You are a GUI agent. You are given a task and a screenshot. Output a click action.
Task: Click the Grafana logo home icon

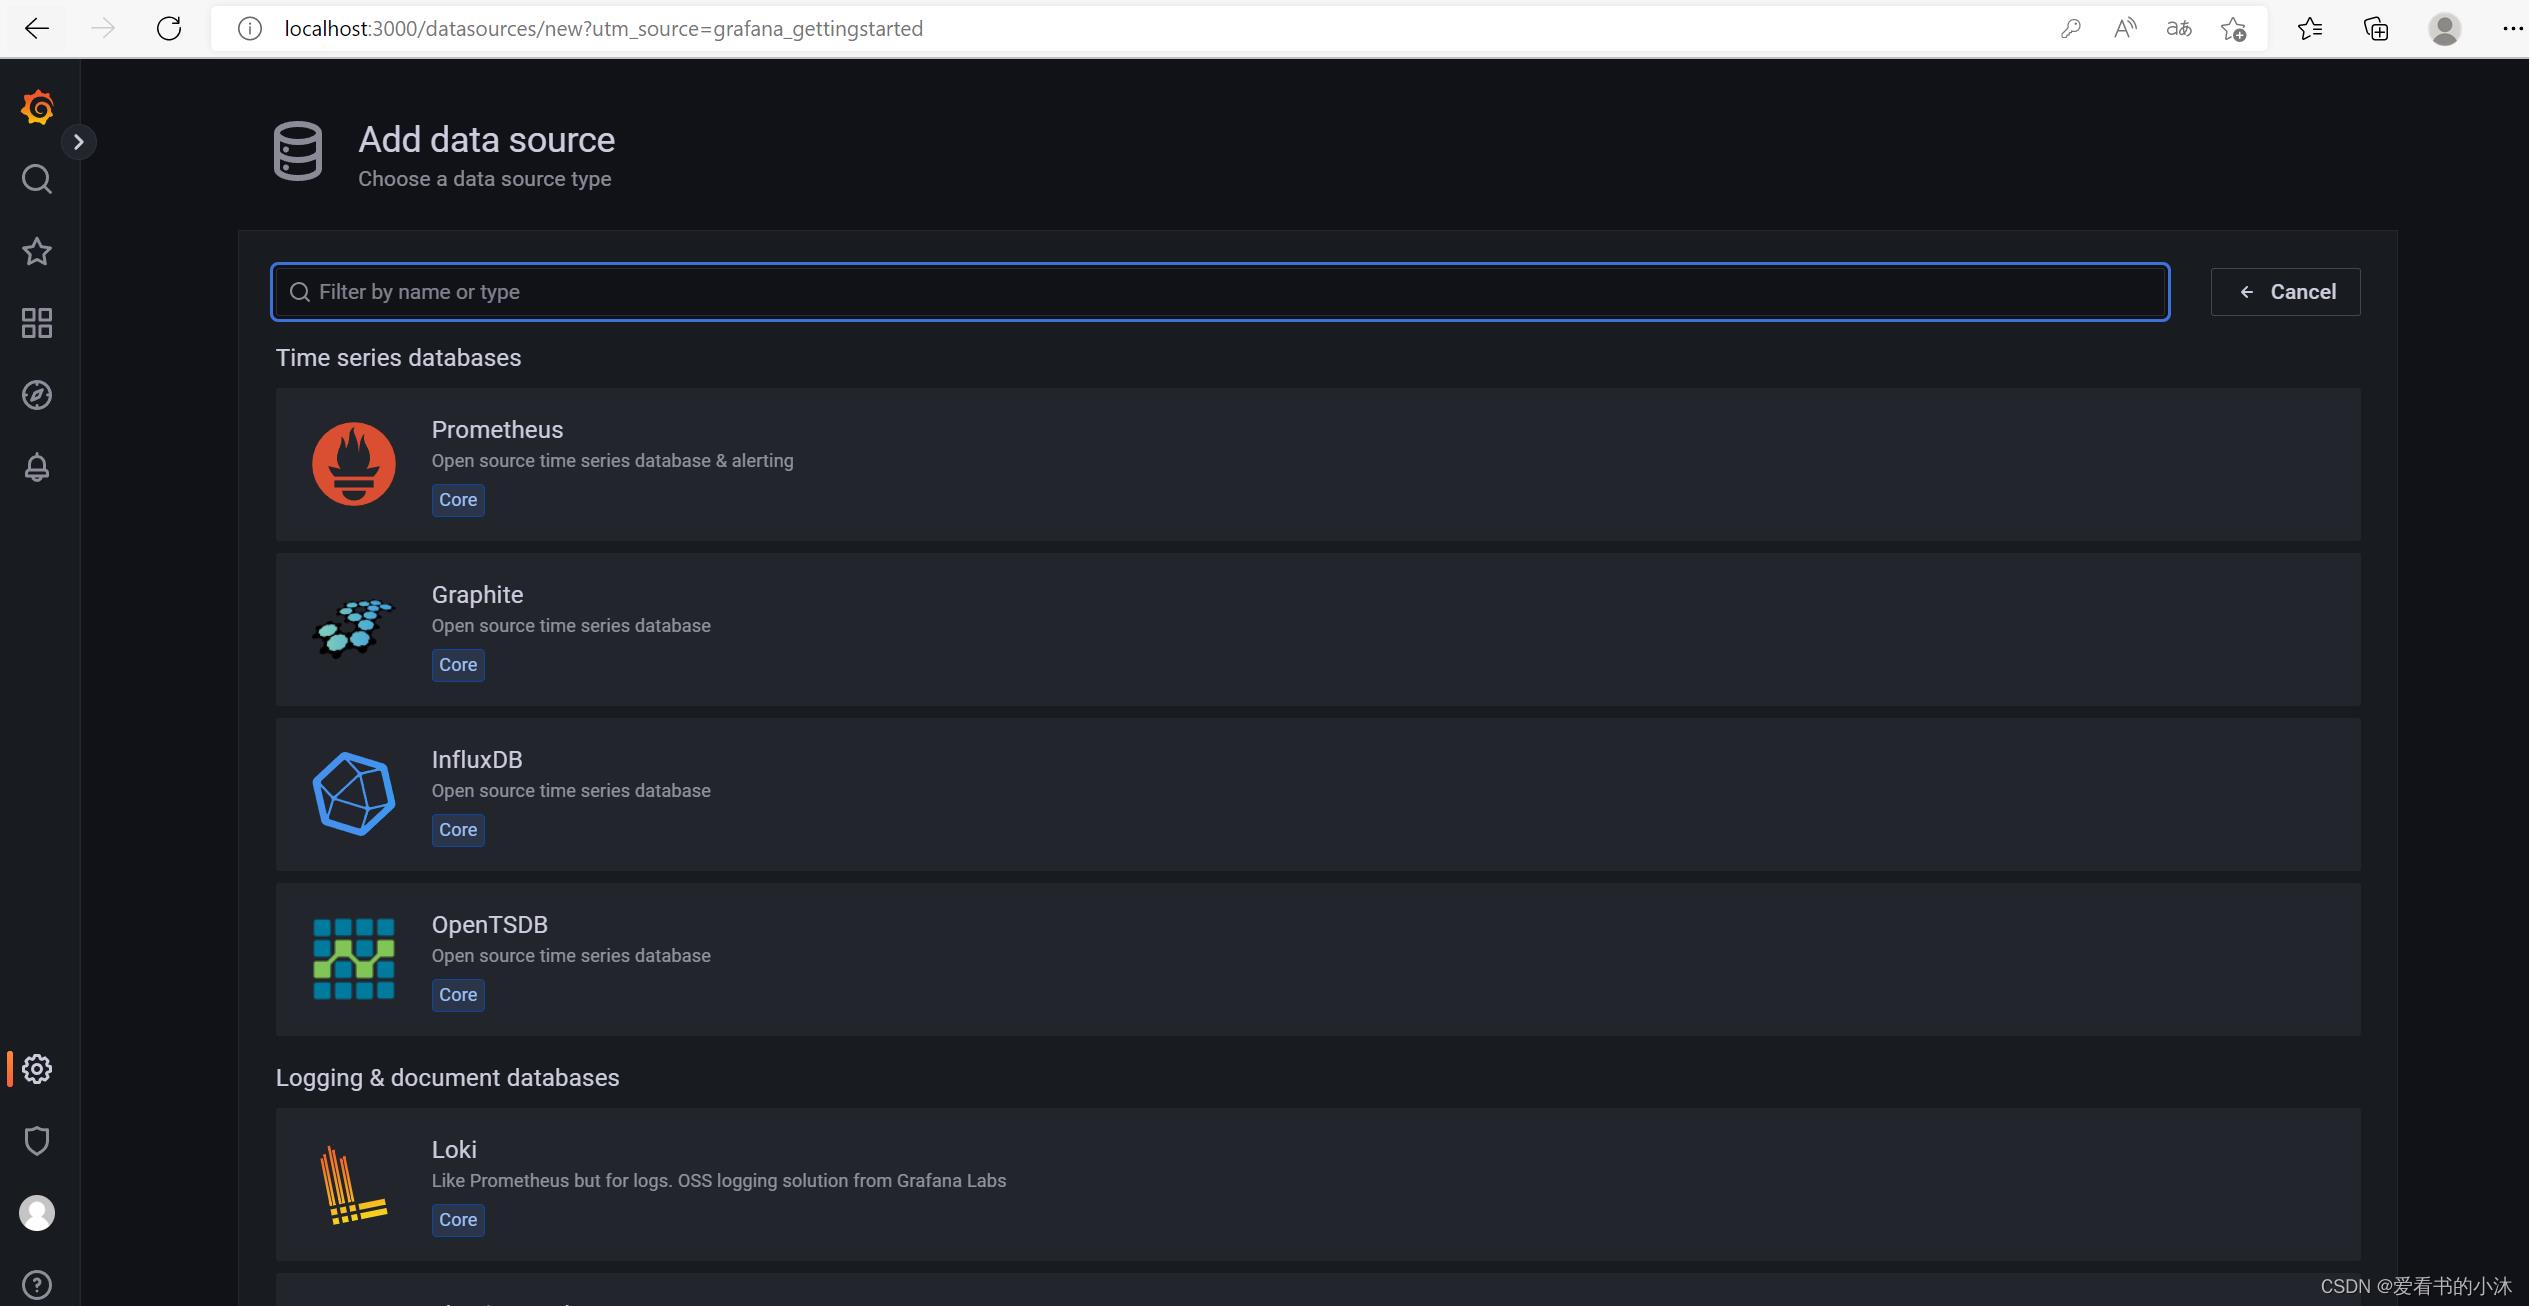pyautogui.click(x=37, y=107)
